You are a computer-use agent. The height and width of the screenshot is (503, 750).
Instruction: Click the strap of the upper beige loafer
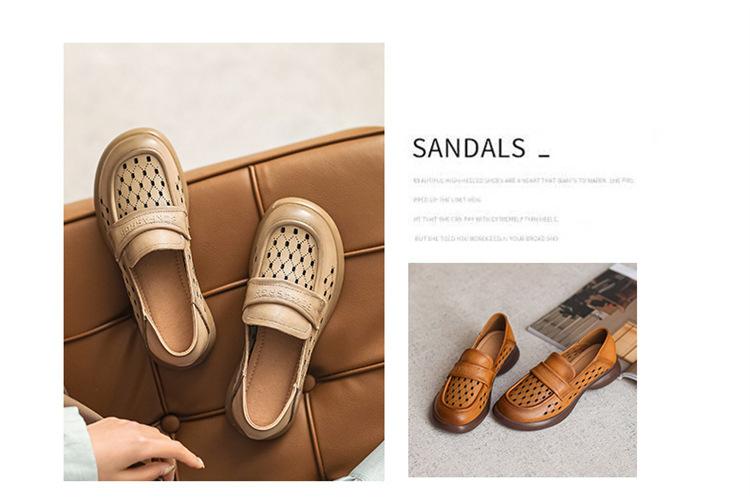(149, 230)
